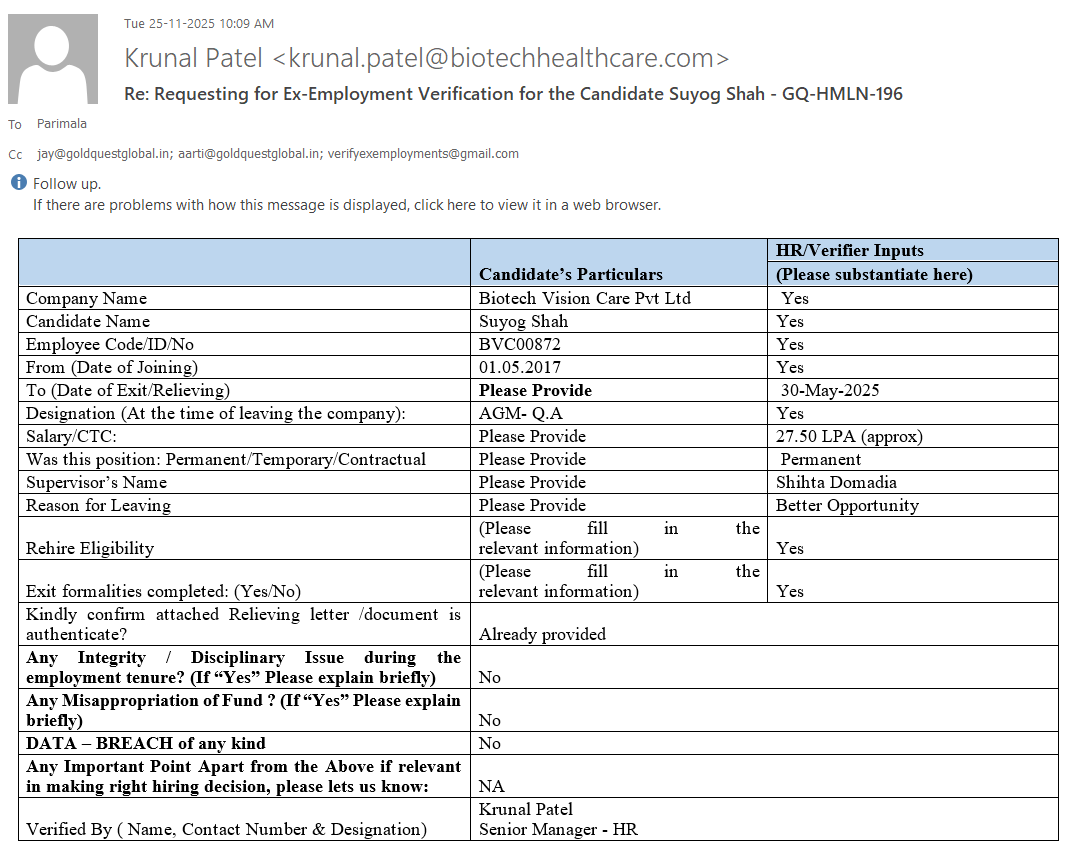
Task: Click the NA answer cell
Action: pos(492,786)
